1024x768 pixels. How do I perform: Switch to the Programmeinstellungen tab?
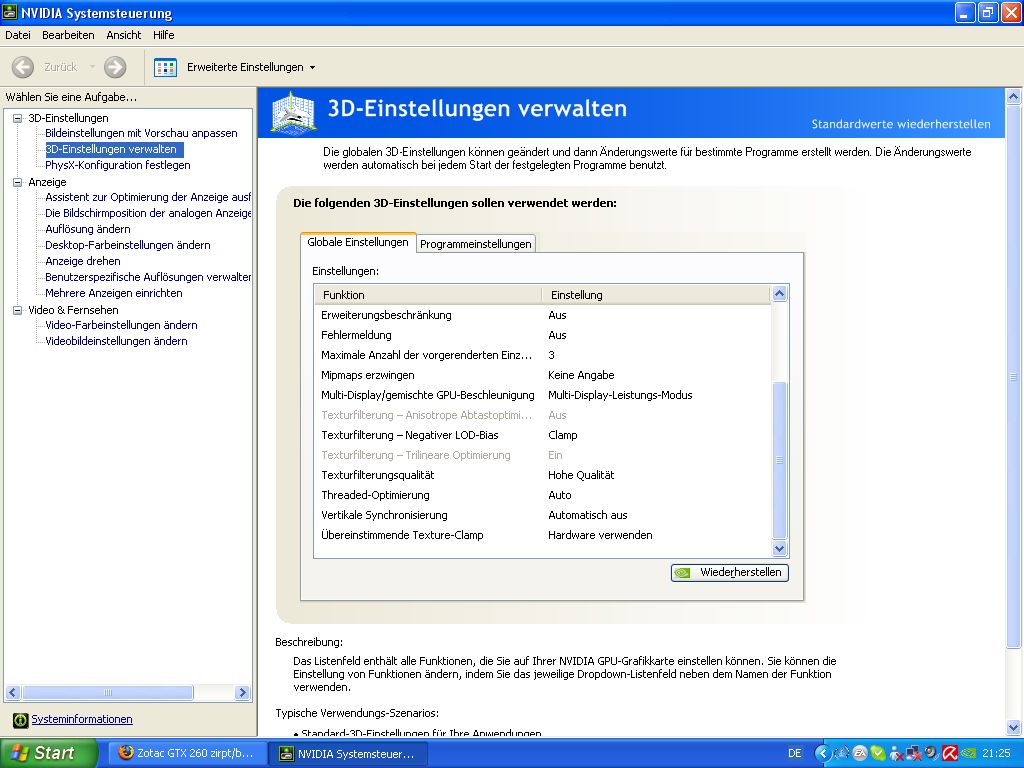coord(475,244)
